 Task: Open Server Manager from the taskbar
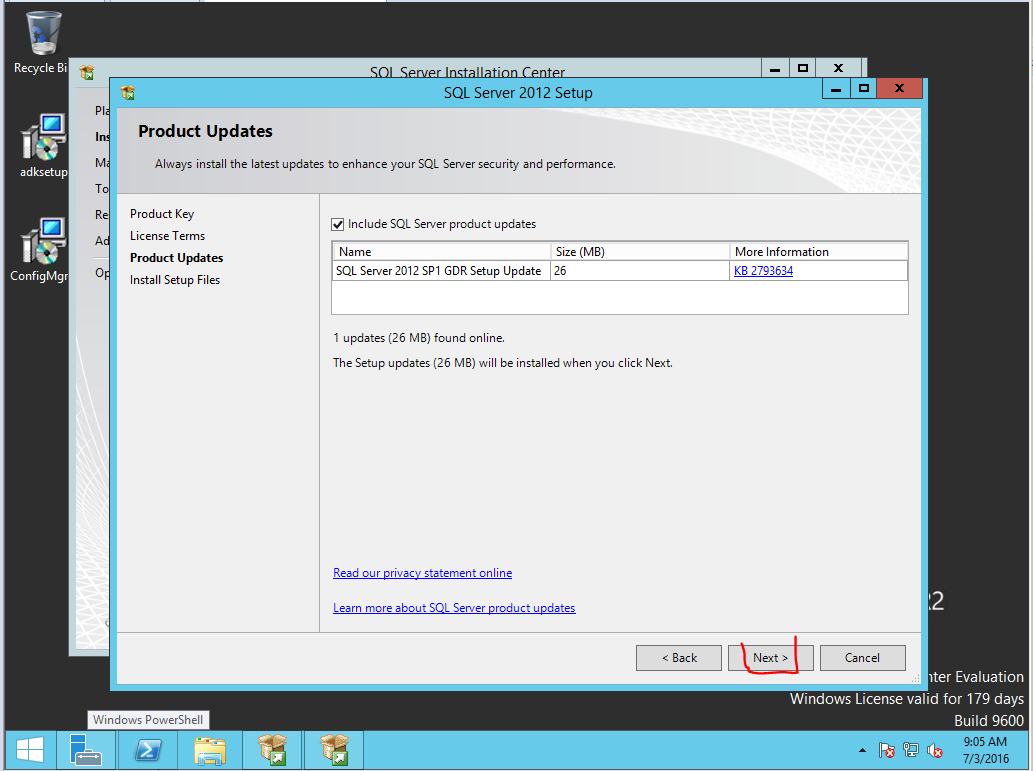[86, 751]
